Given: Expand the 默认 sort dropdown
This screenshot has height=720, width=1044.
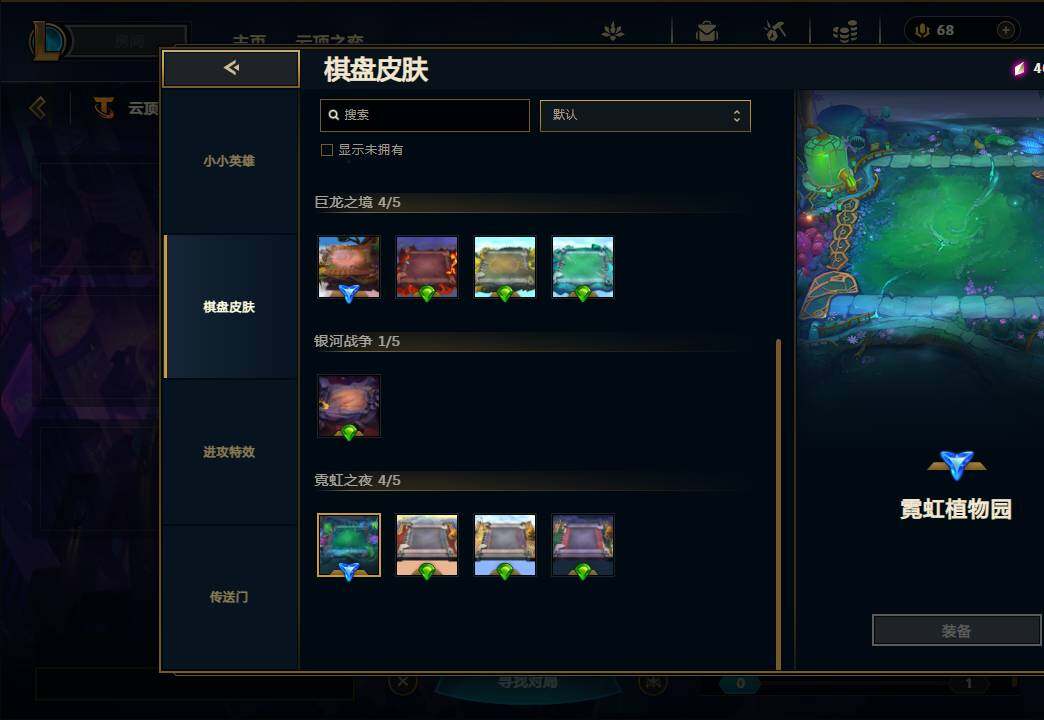Looking at the screenshot, I should coord(645,115).
